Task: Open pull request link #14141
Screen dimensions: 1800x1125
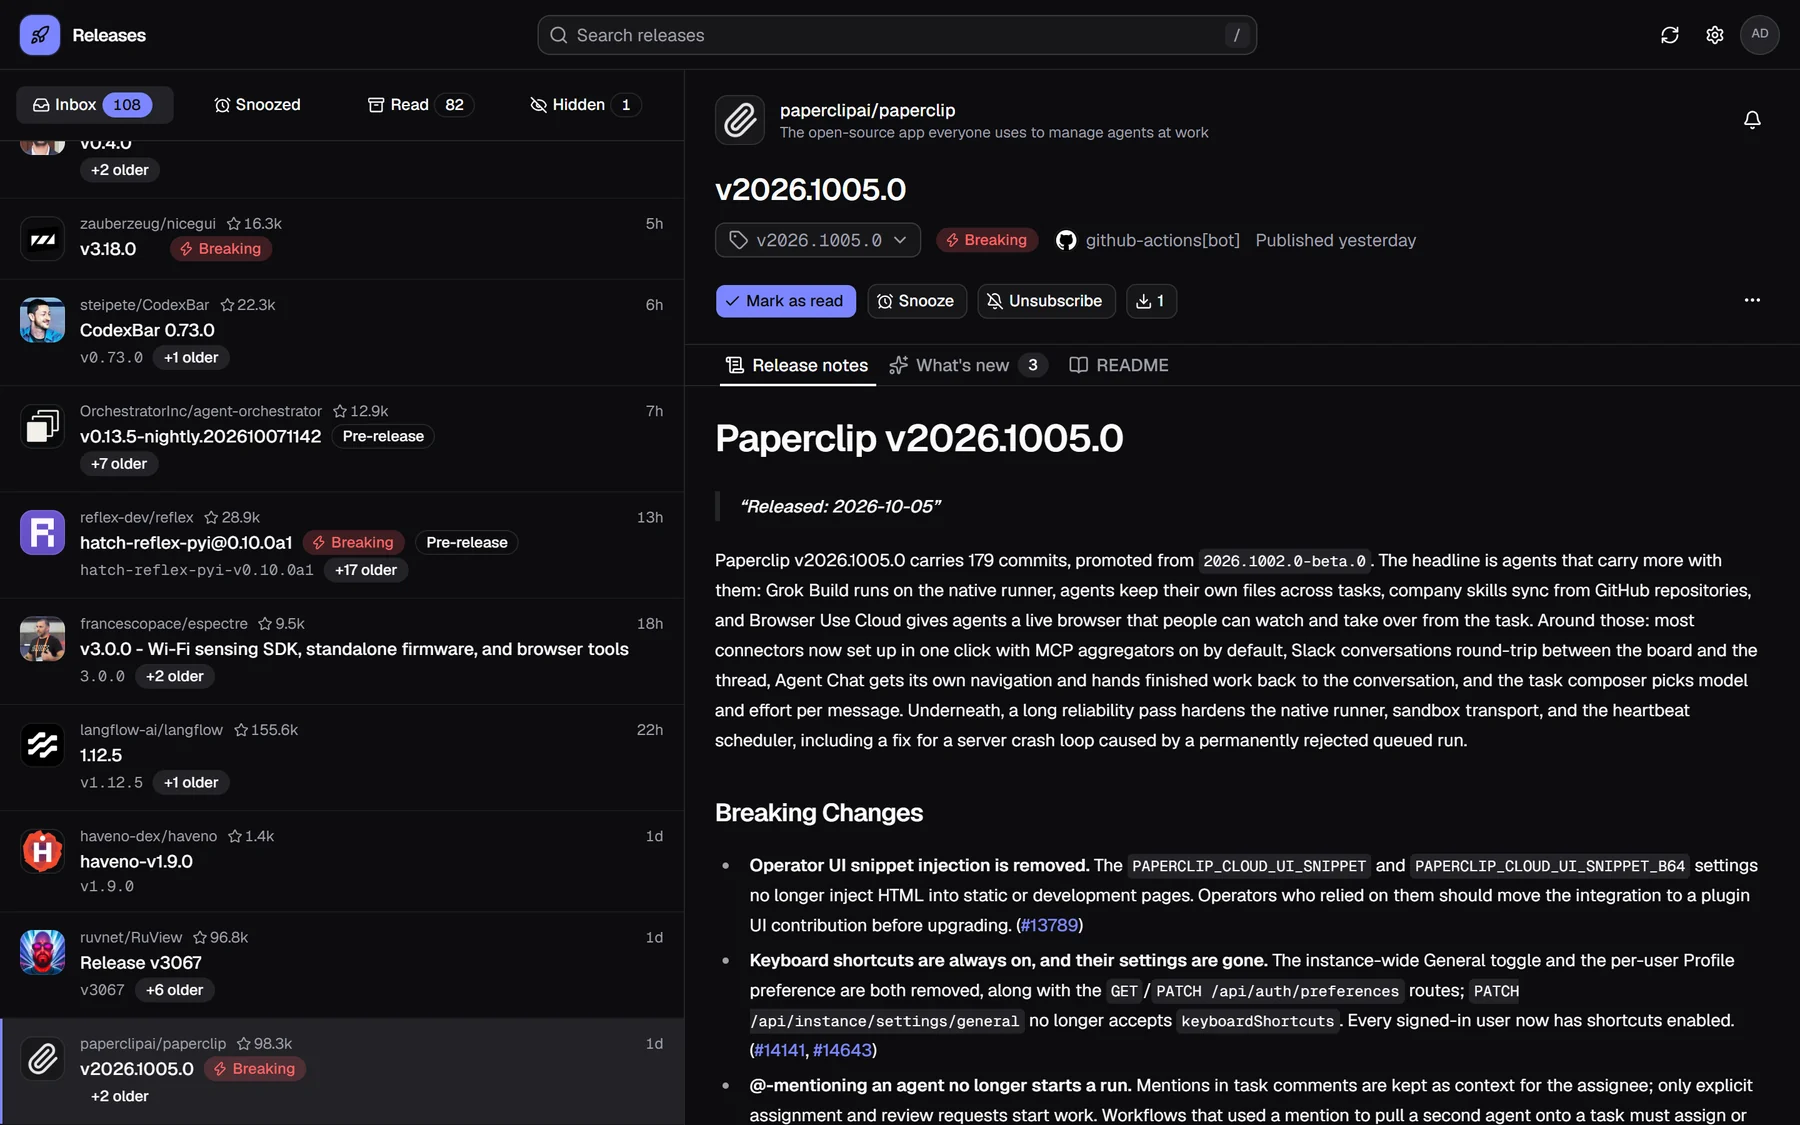Action: coord(780,1051)
